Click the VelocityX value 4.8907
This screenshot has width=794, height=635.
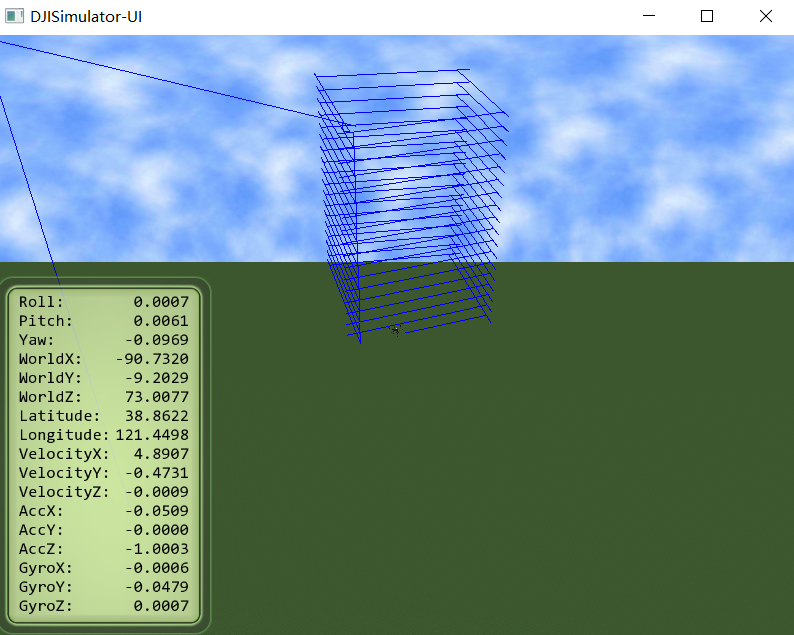point(160,454)
